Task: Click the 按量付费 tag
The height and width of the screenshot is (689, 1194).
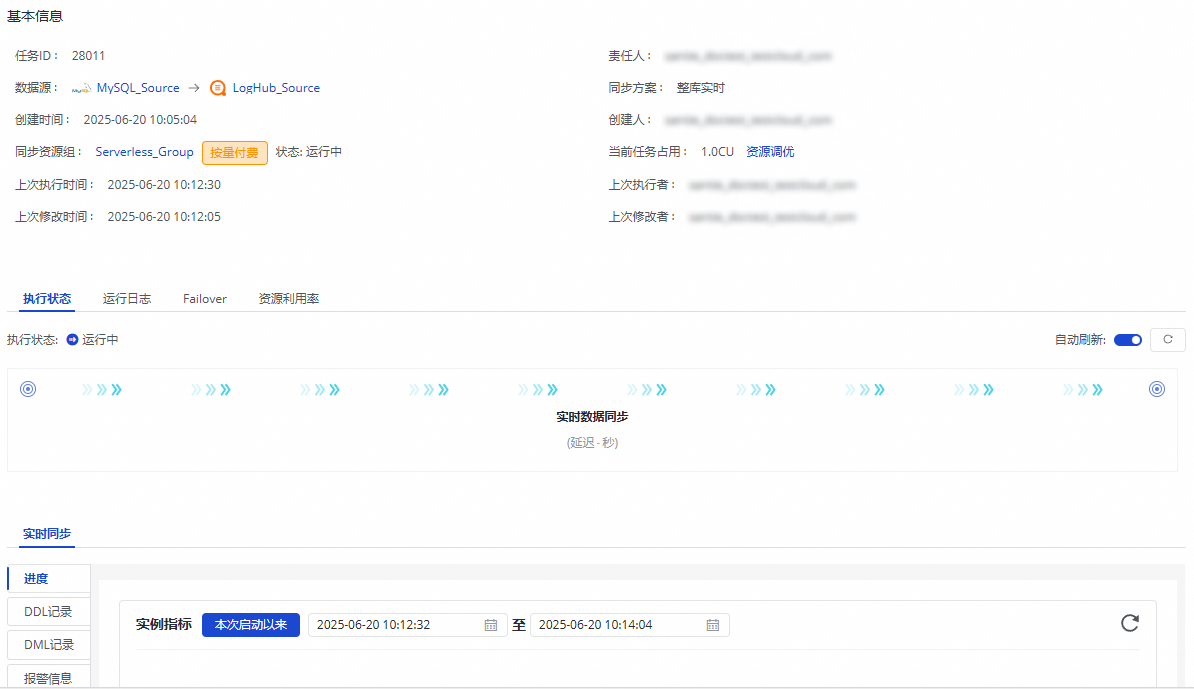Action: 235,153
